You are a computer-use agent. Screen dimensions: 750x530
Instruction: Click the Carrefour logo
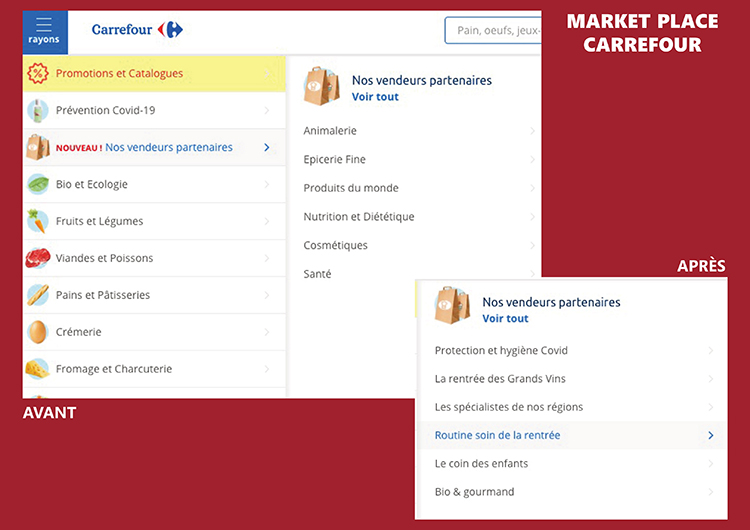tap(137, 30)
